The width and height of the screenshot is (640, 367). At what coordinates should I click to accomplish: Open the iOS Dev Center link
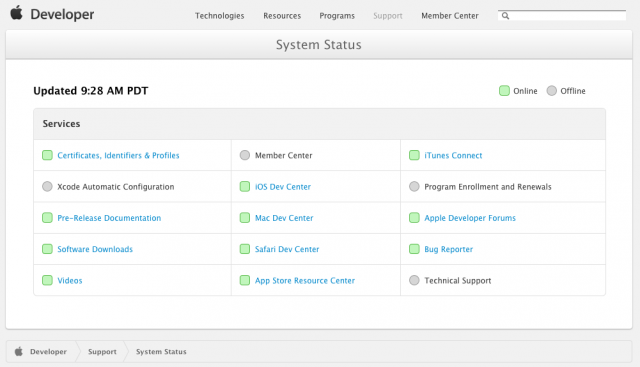283,187
